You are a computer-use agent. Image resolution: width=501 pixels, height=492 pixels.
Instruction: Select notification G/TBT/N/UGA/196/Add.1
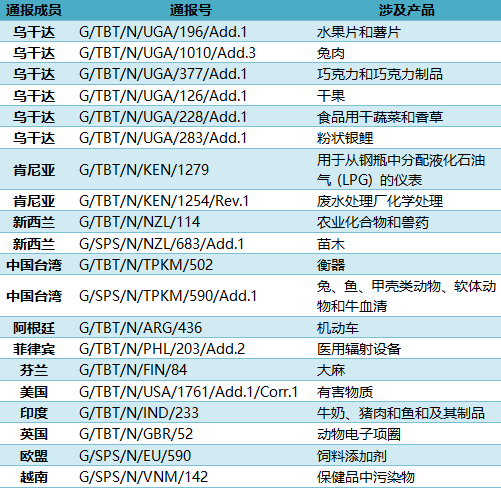coord(163,32)
